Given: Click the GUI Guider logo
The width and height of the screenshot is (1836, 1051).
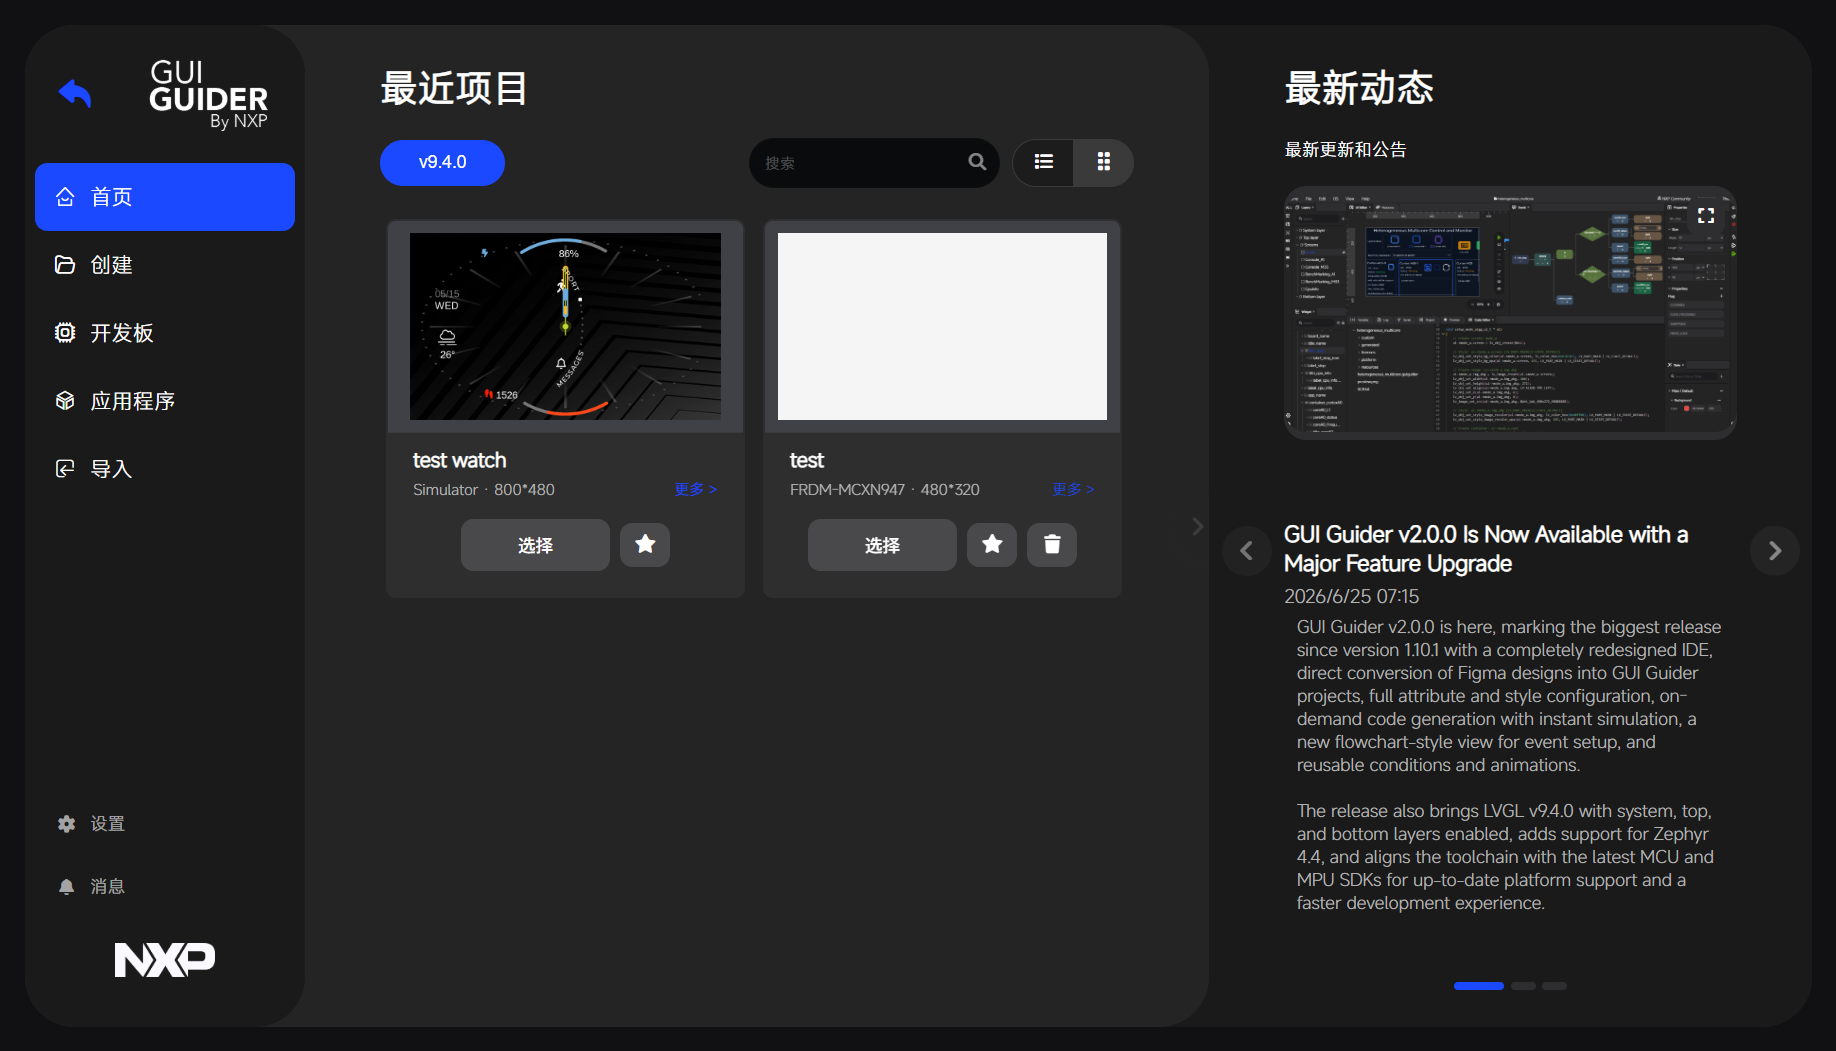Looking at the screenshot, I should (x=209, y=95).
